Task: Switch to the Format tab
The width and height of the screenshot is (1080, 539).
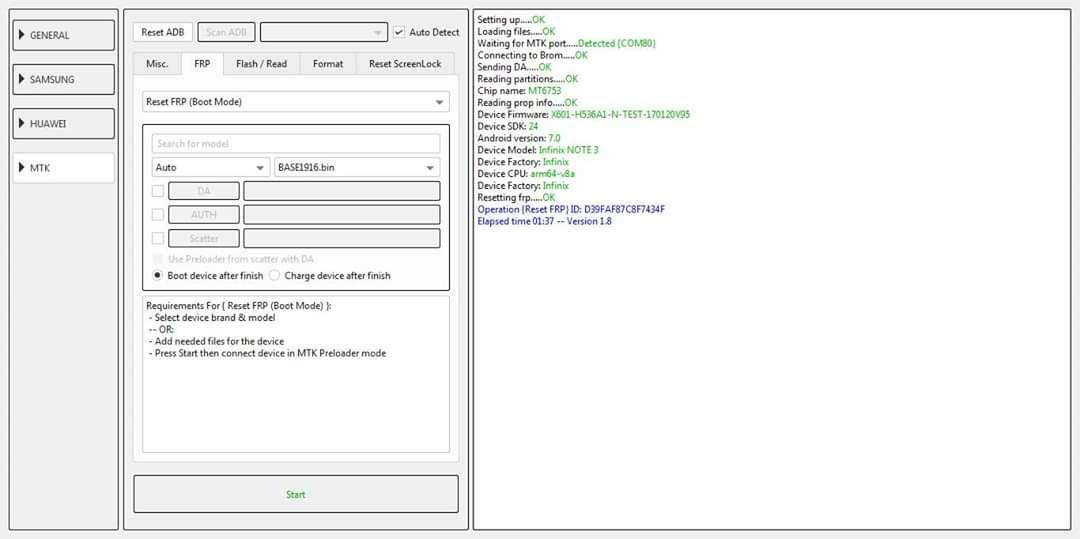Action: [328, 63]
